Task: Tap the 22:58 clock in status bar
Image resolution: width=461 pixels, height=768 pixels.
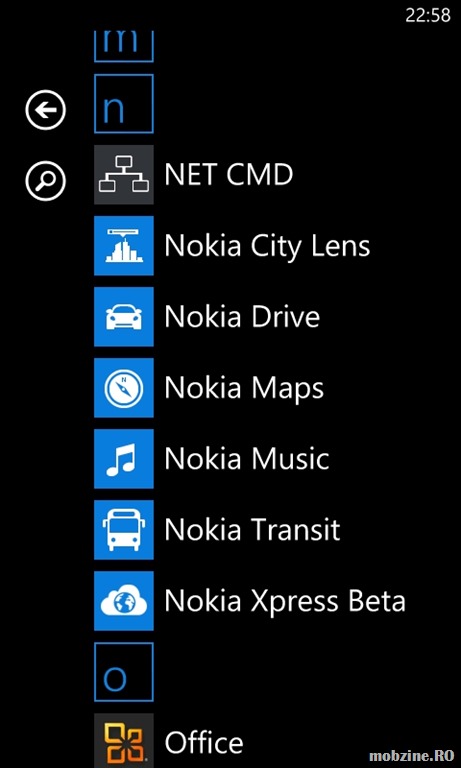Action: coord(428,15)
